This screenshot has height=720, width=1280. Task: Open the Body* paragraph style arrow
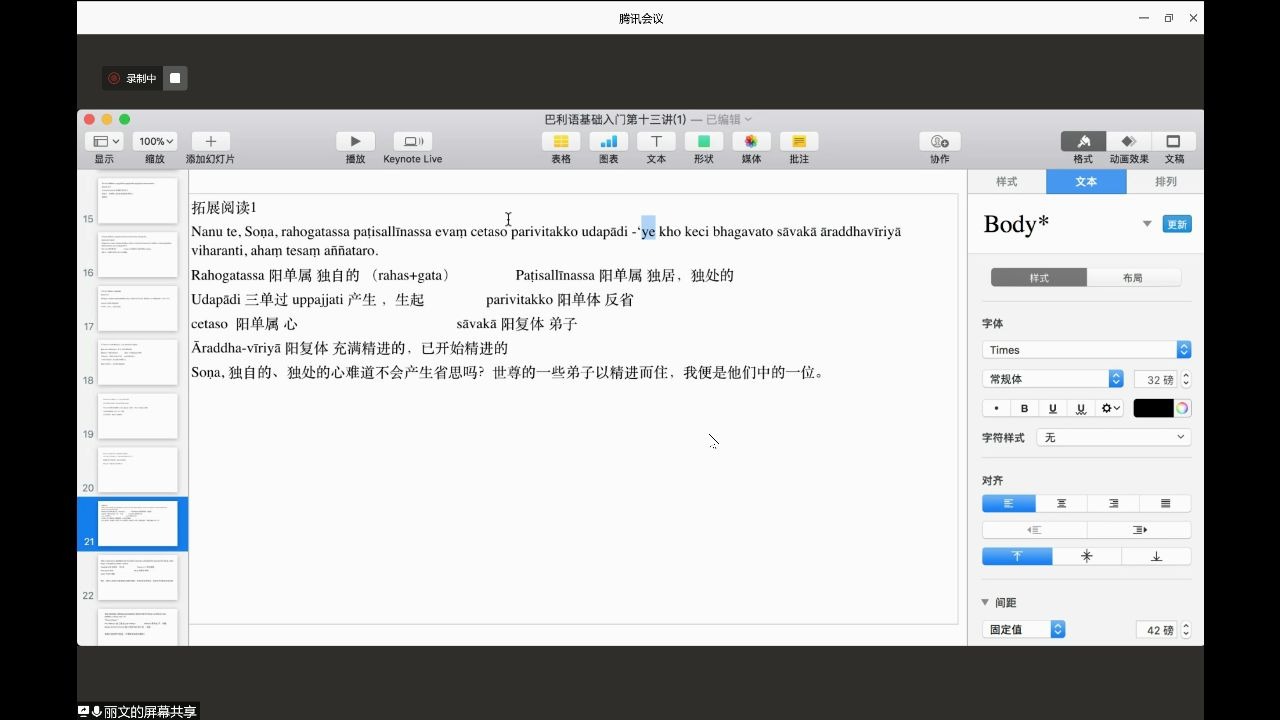pyautogui.click(x=1147, y=223)
